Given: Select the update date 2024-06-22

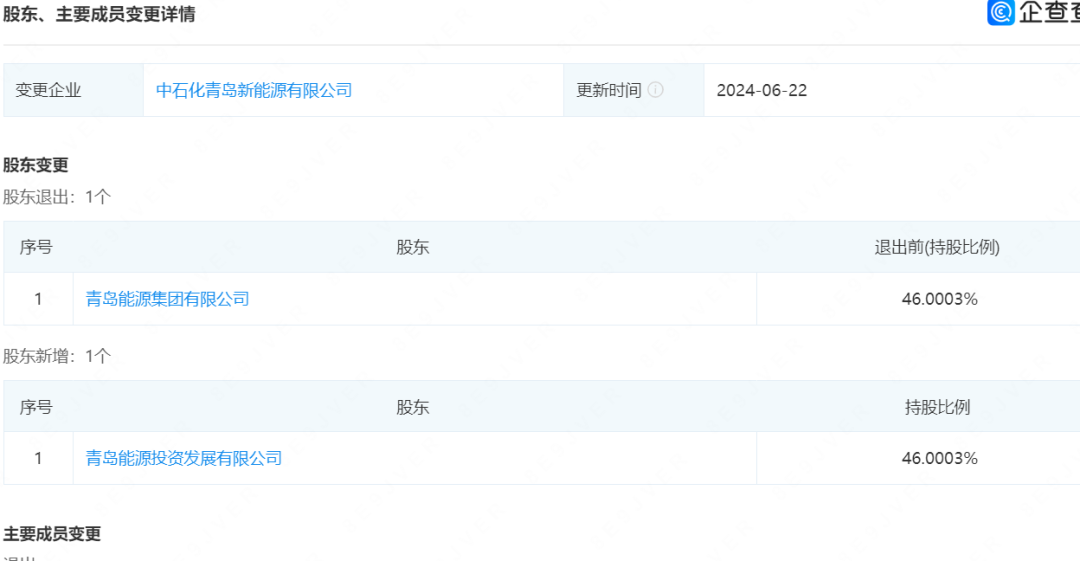Looking at the screenshot, I should [762, 90].
